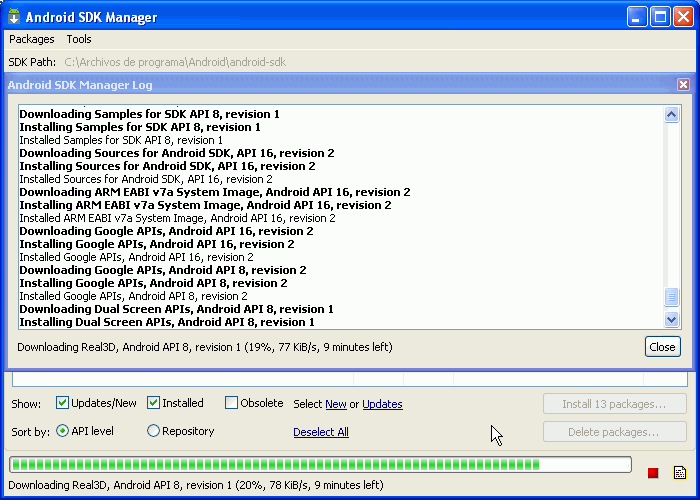Click Install 13 packages button
Viewport: 700px width, 500px height.
point(614,404)
